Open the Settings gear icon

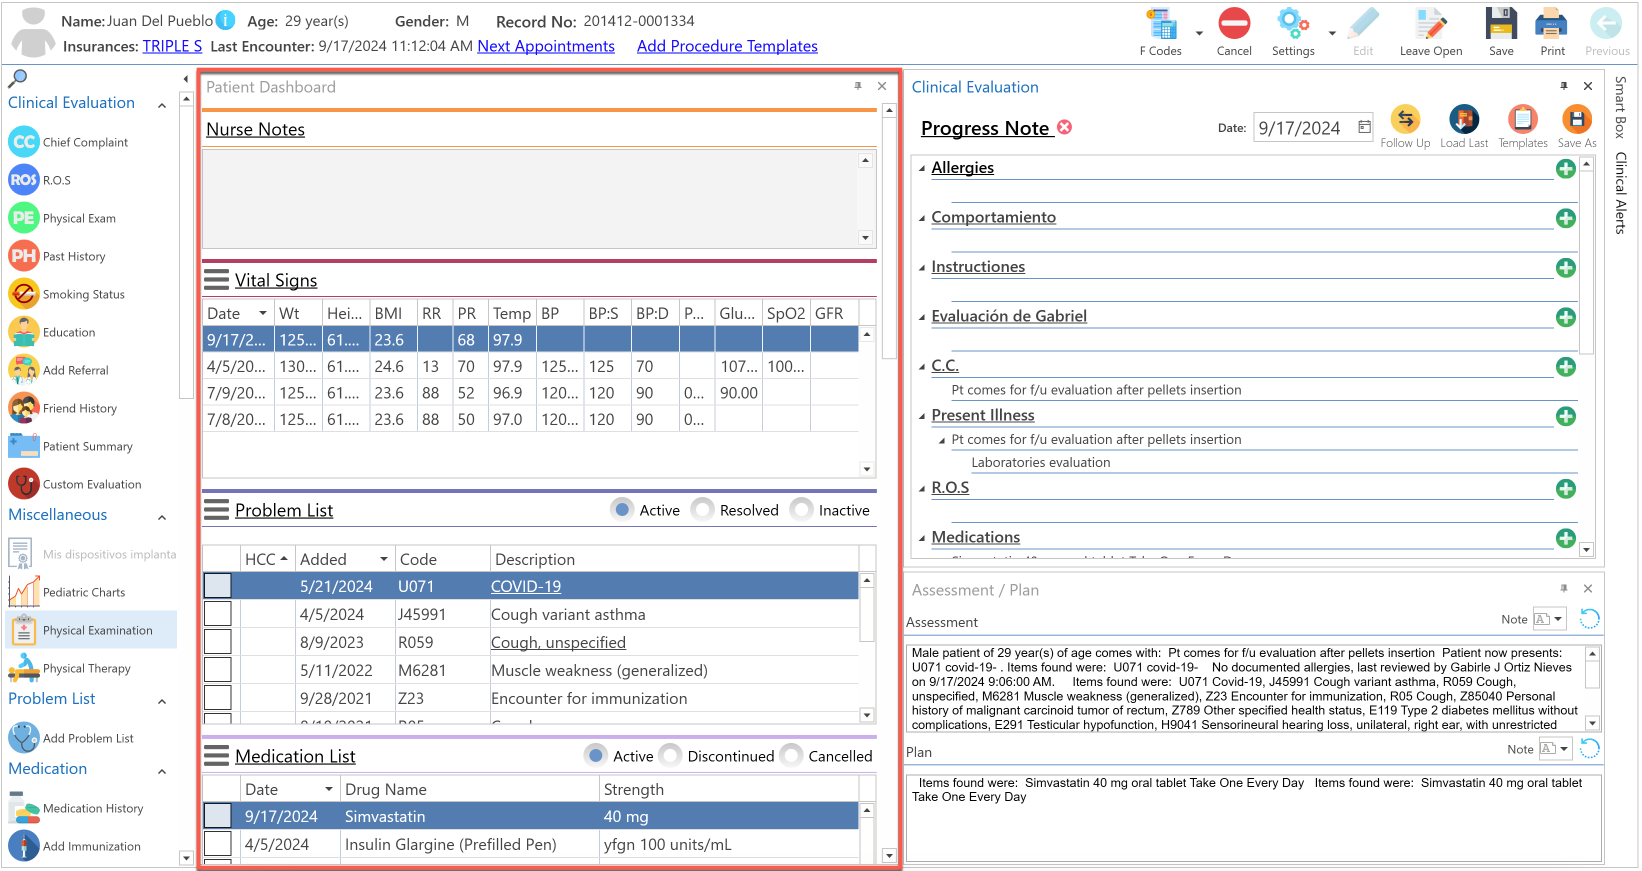click(1292, 24)
